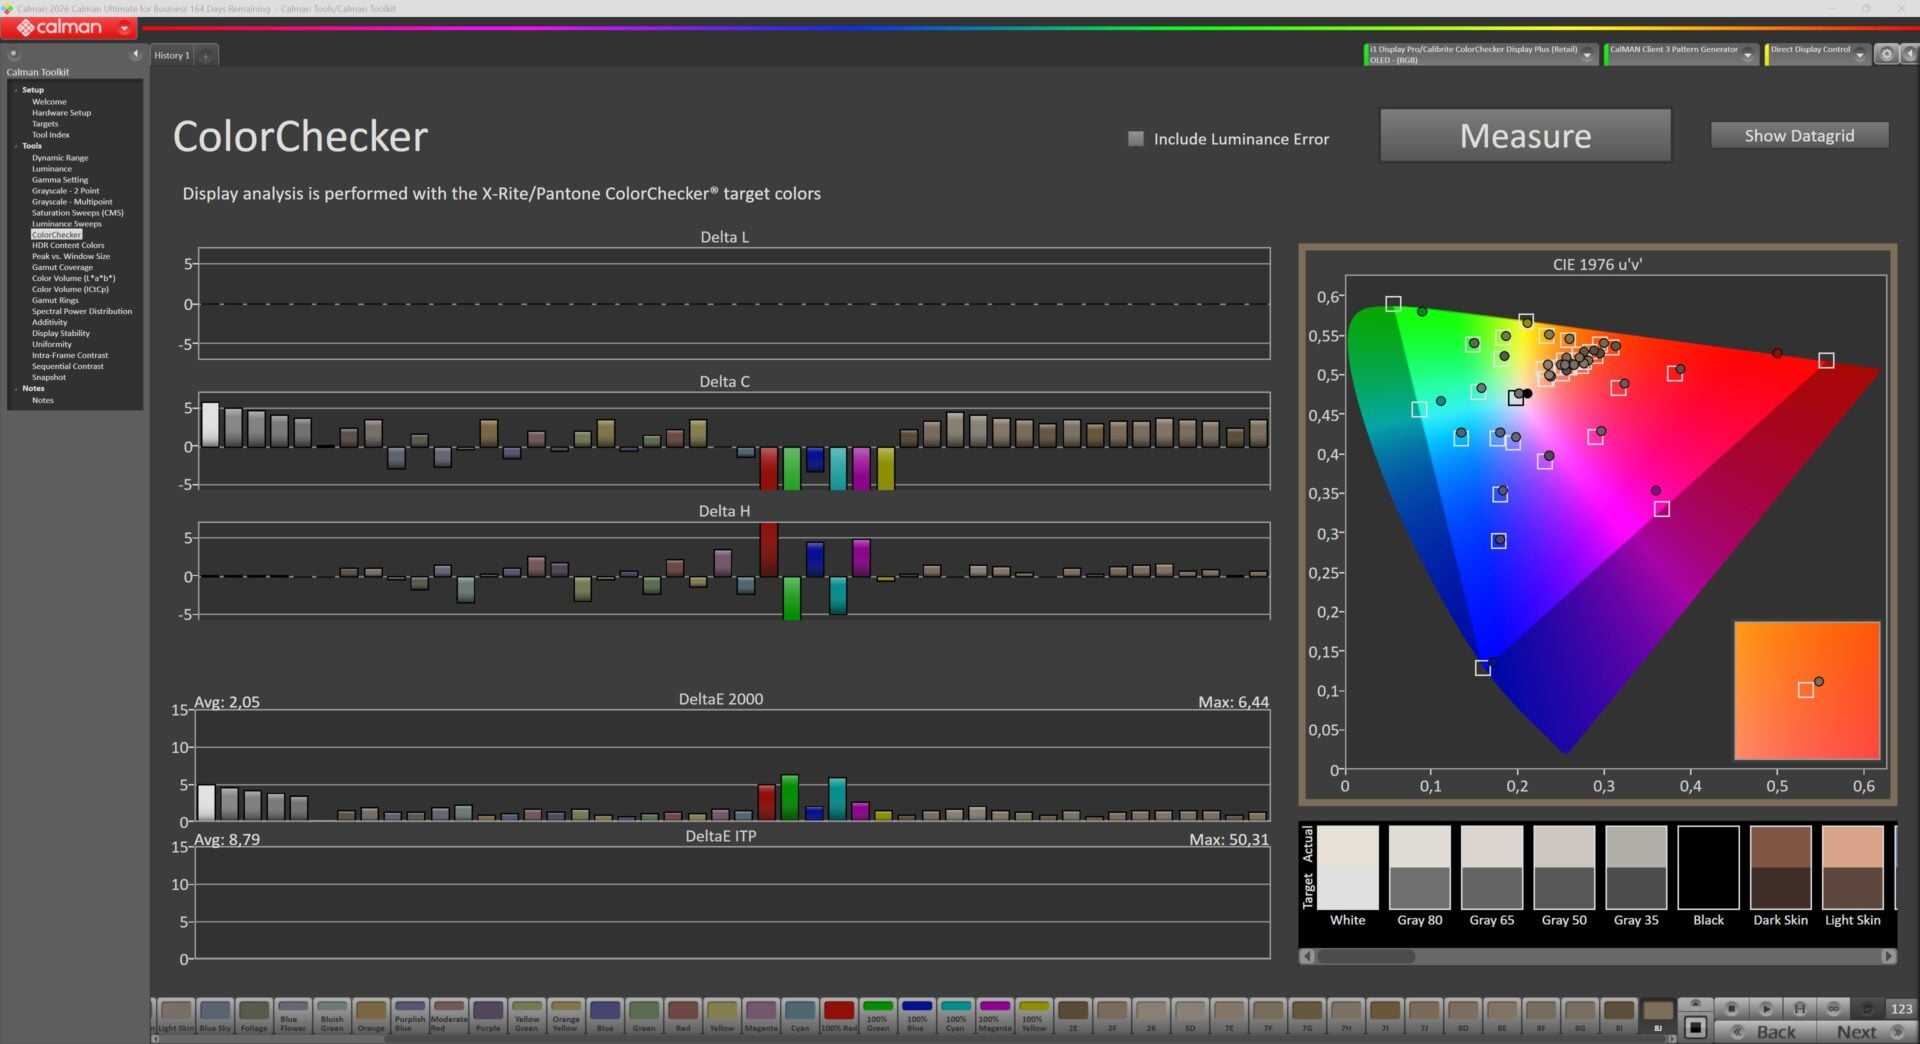1920x1044 pixels.
Task: Open Gamut Coverage in the toolkit list
Action: [62, 267]
